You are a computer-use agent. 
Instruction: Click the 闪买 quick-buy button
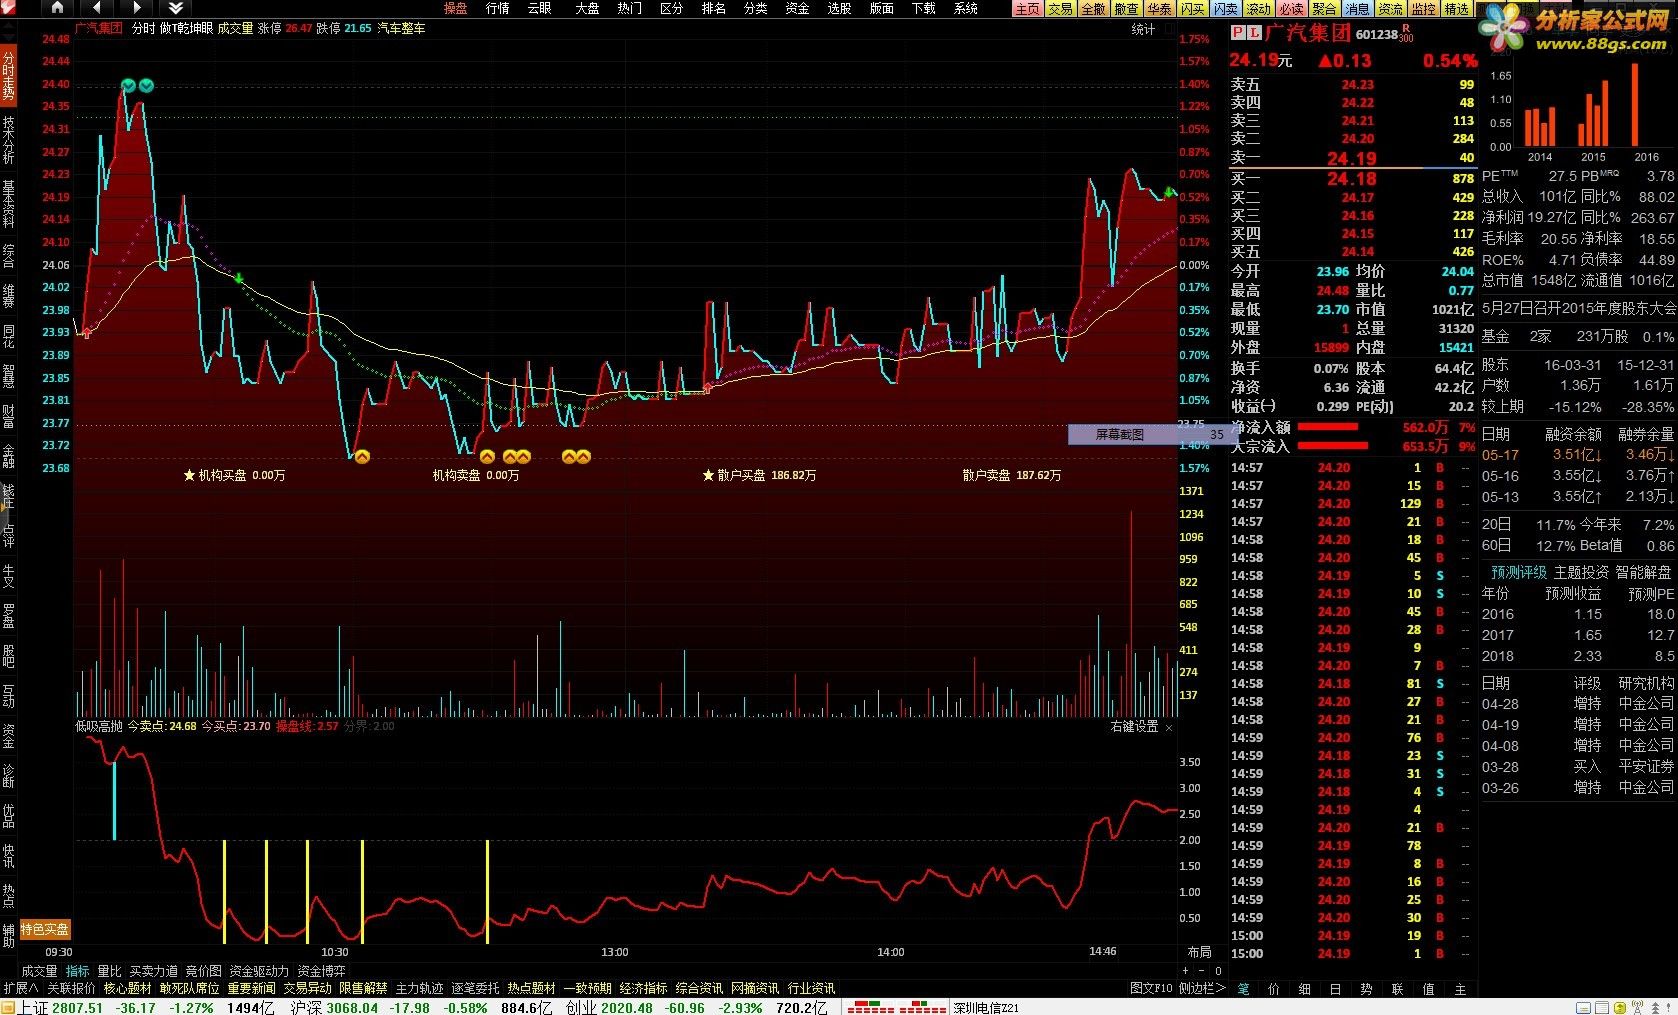(1192, 9)
